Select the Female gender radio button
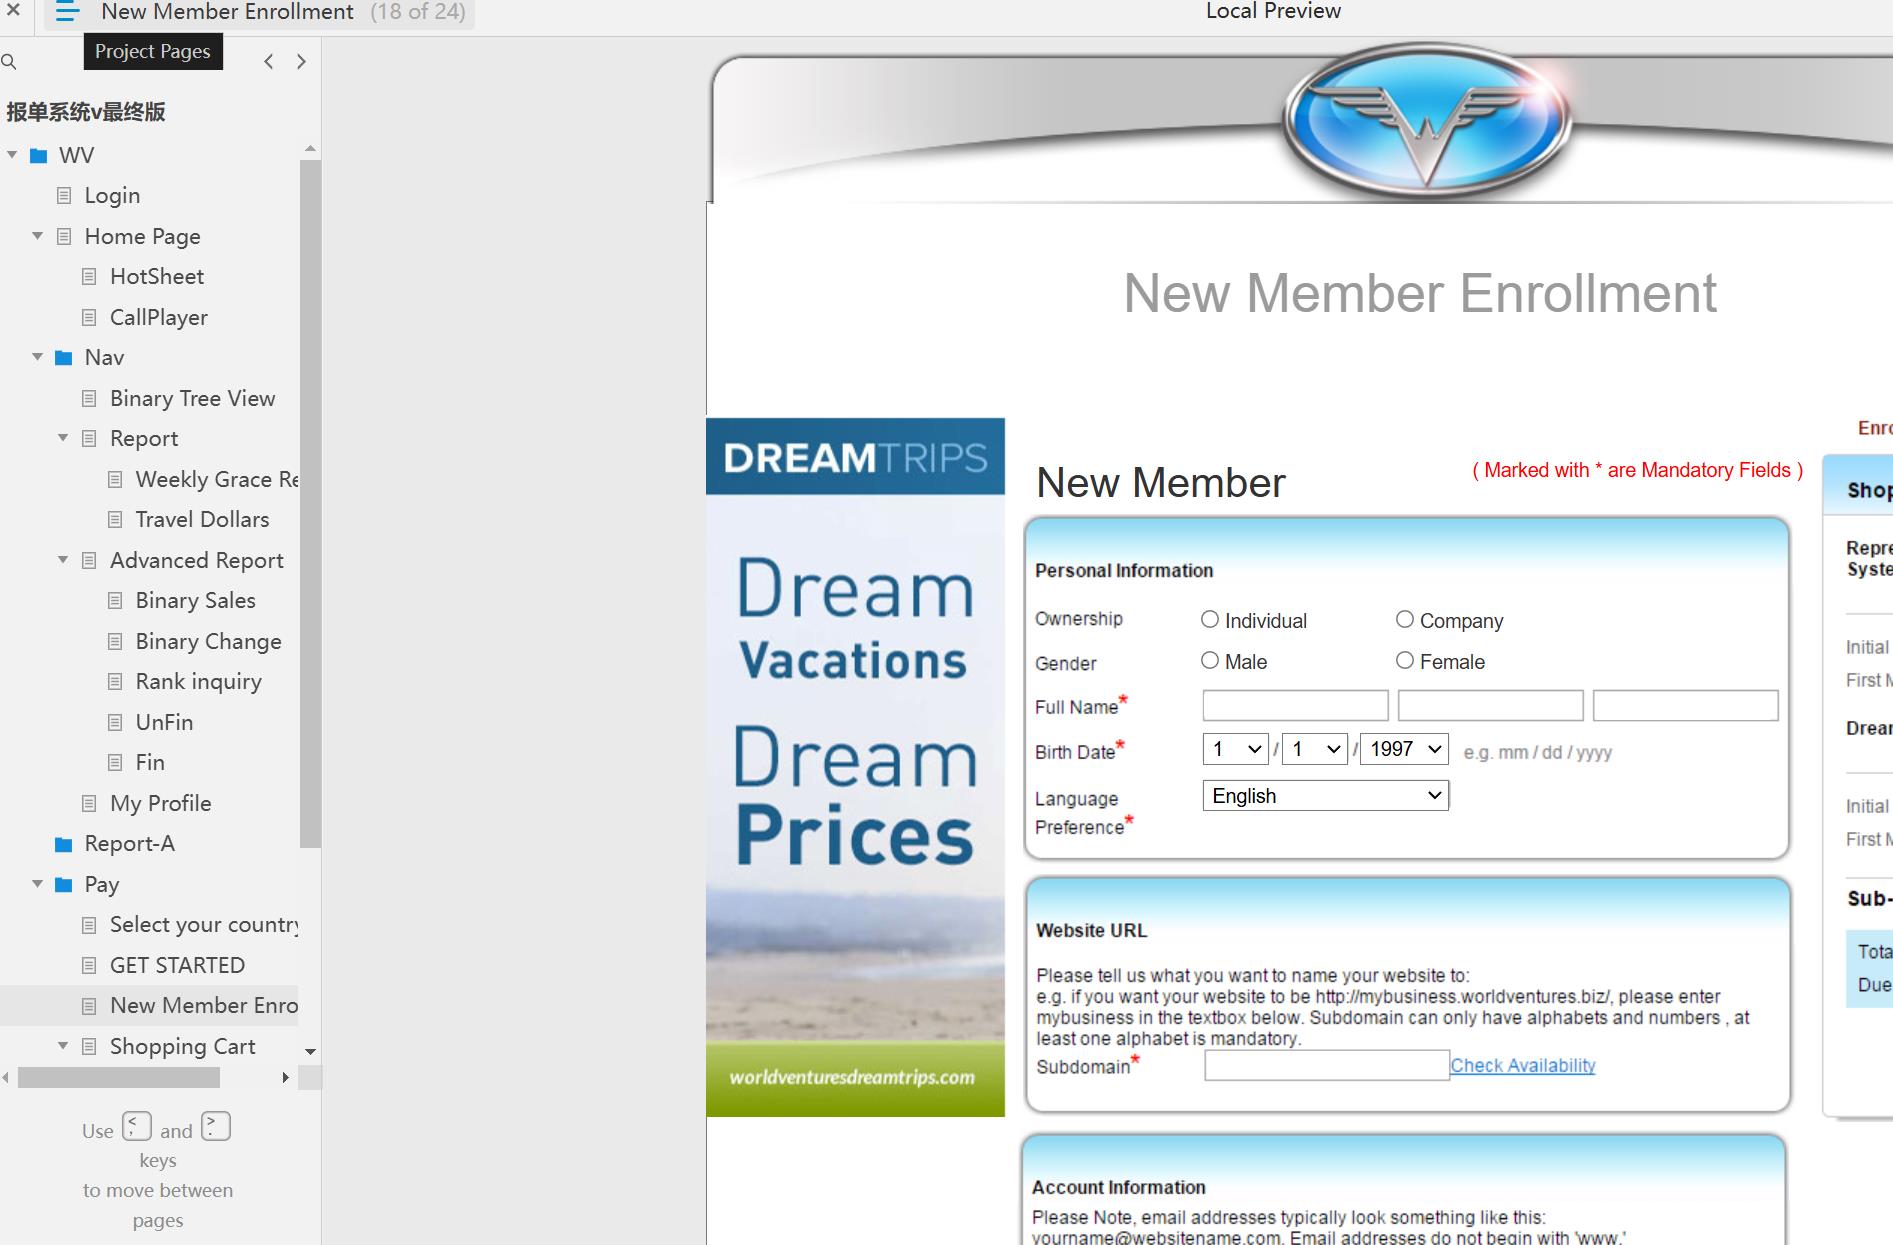Viewport: 1893px width, 1245px height. (1405, 661)
